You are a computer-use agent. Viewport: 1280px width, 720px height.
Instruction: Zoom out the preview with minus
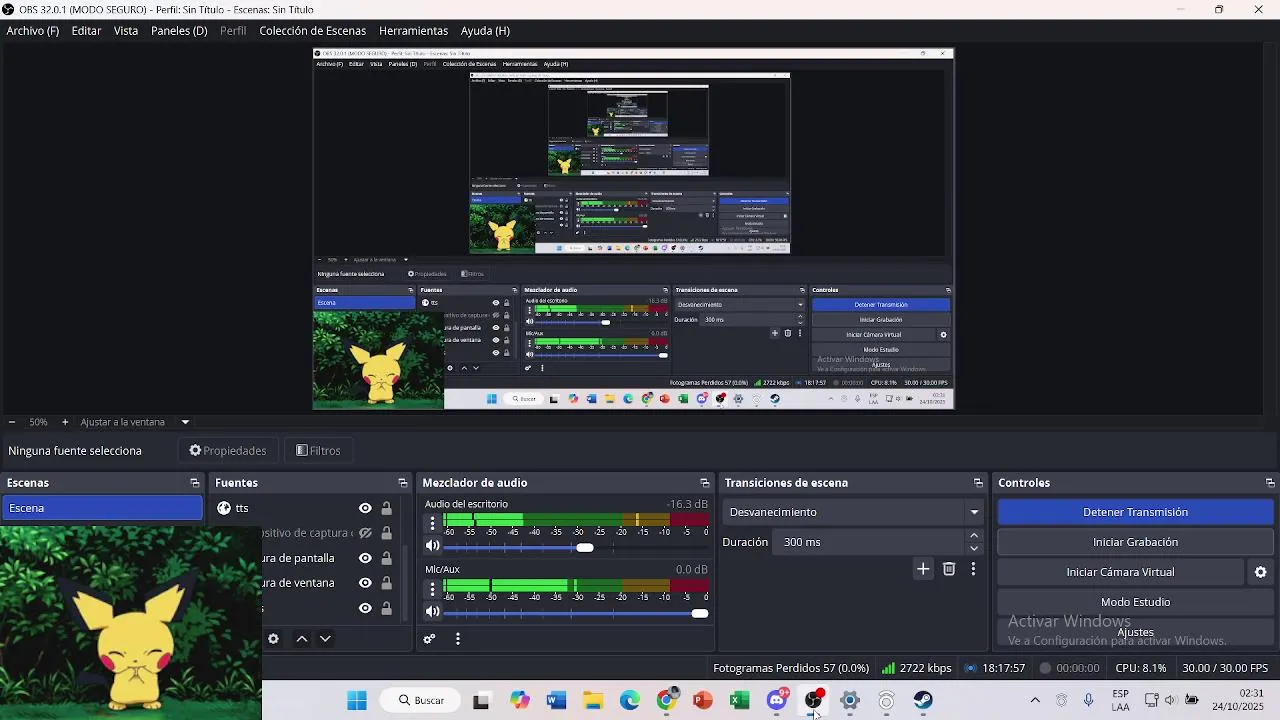[11, 422]
